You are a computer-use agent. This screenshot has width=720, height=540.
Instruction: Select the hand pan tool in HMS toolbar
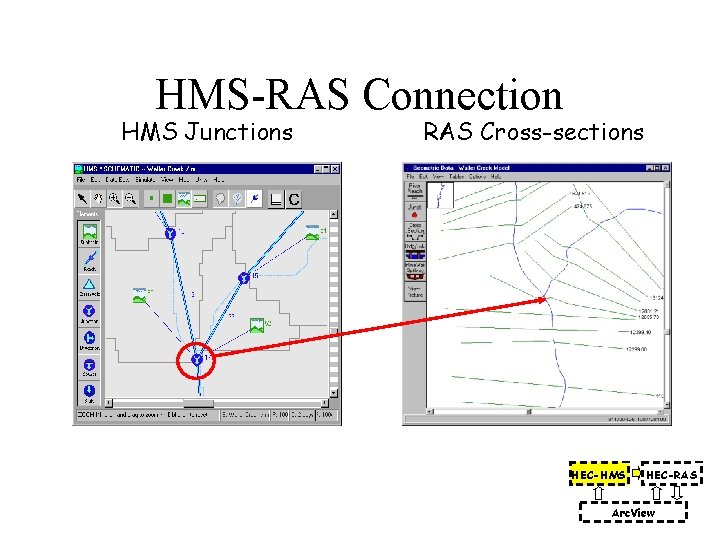tap(98, 199)
